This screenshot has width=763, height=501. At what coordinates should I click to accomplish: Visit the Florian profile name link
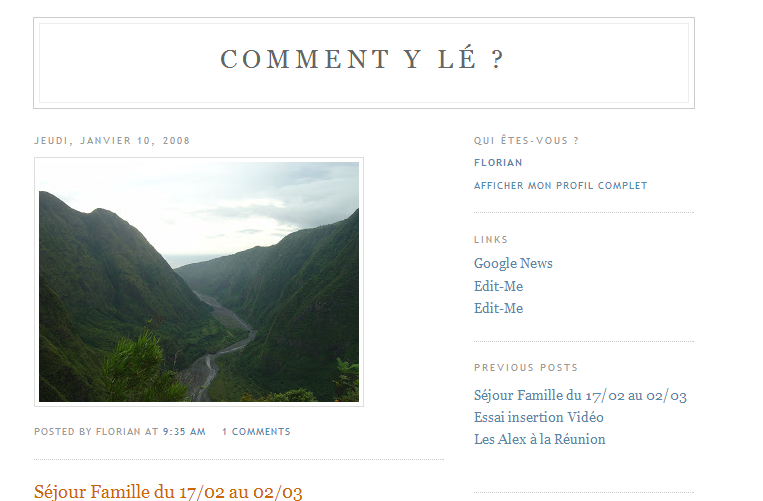(498, 162)
